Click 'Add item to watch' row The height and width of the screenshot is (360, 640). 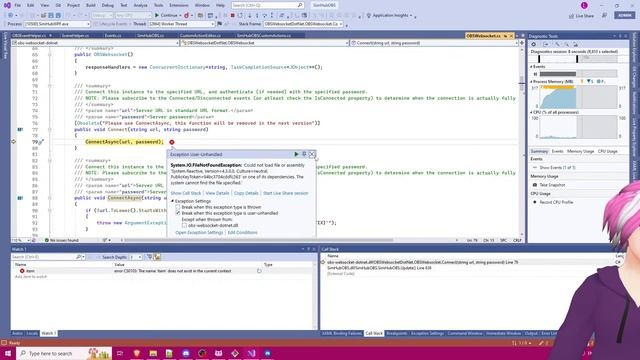[x=31, y=277]
